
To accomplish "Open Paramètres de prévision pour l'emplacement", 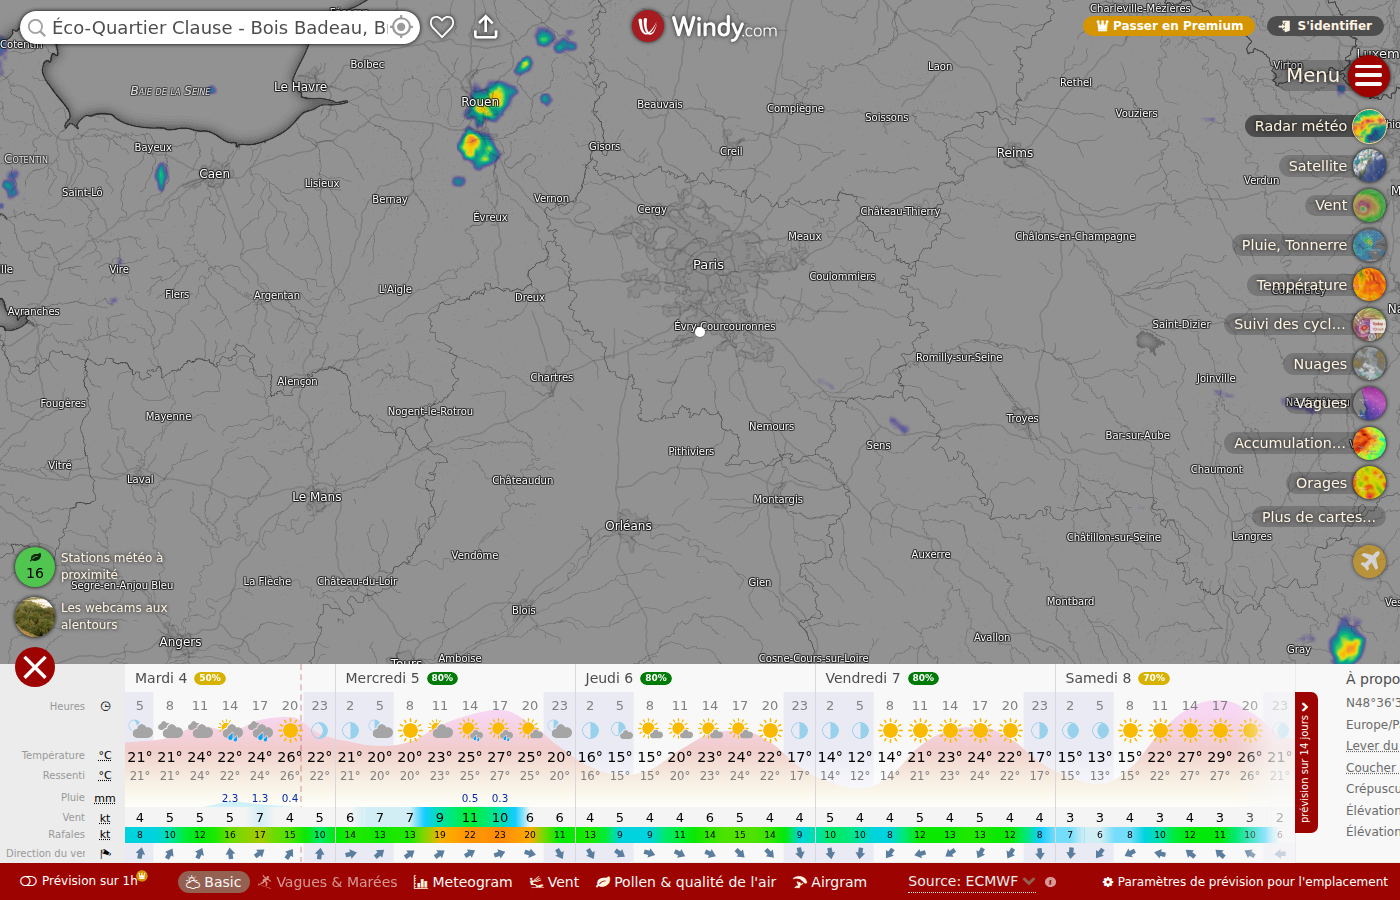I will 1245,882.
